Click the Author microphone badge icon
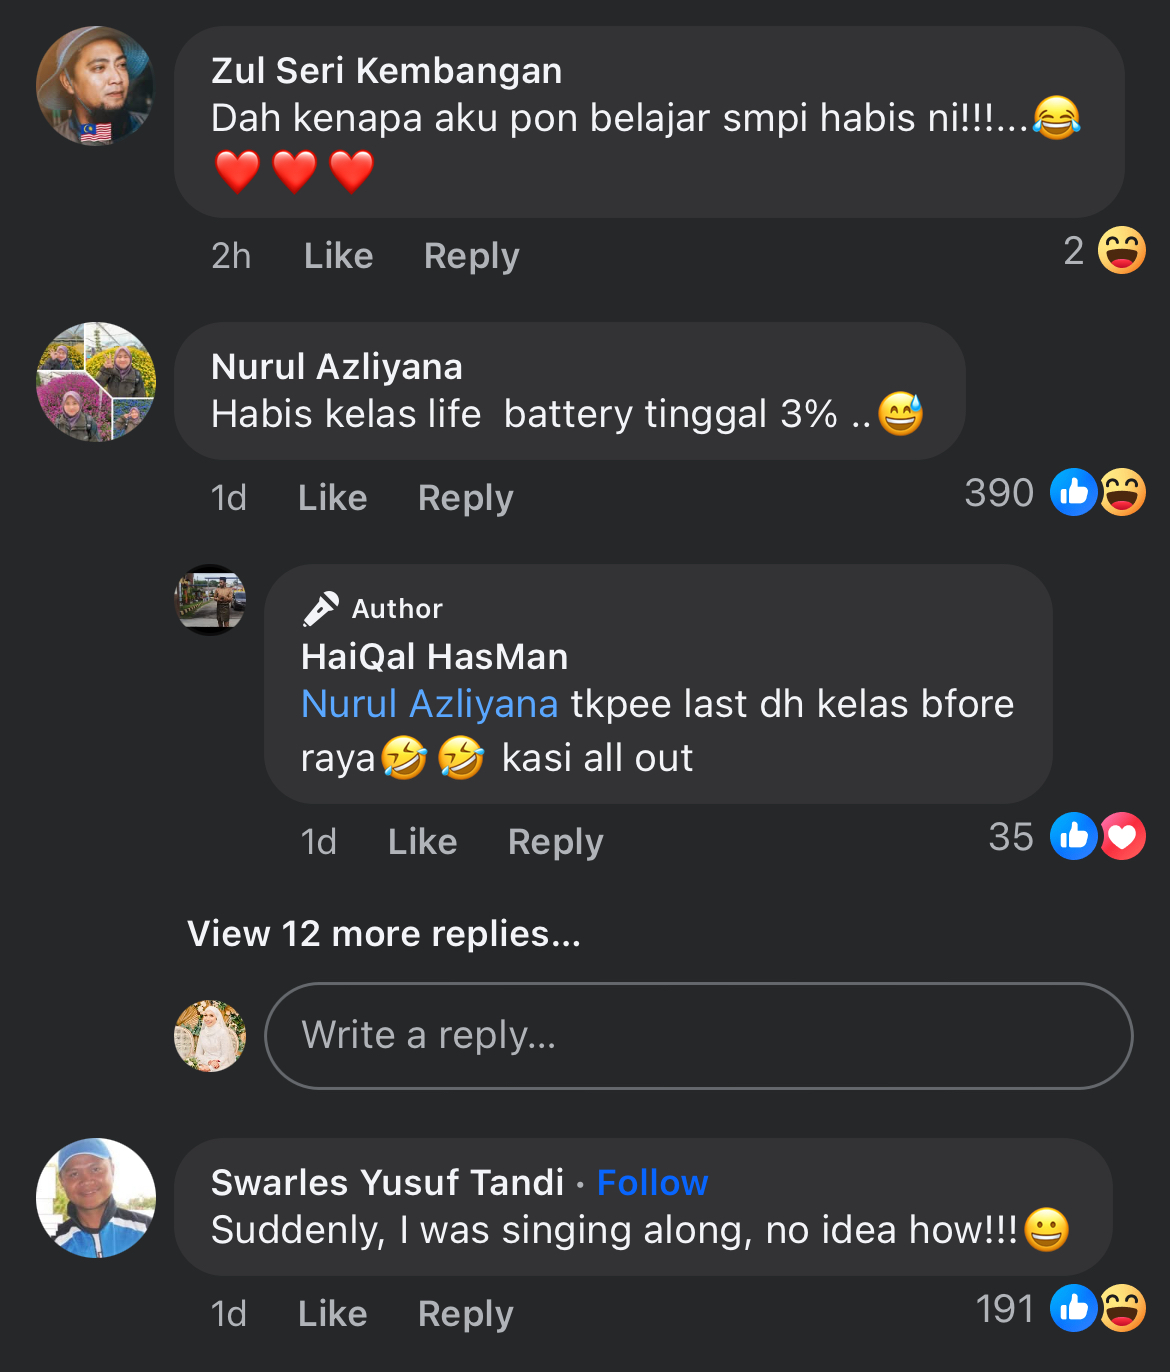The height and width of the screenshot is (1372, 1170). point(321,608)
